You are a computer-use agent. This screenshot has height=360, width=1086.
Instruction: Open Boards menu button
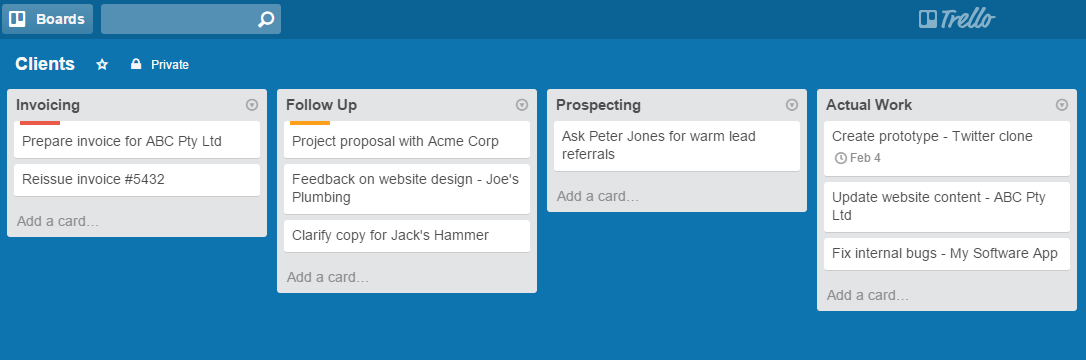tap(48, 19)
